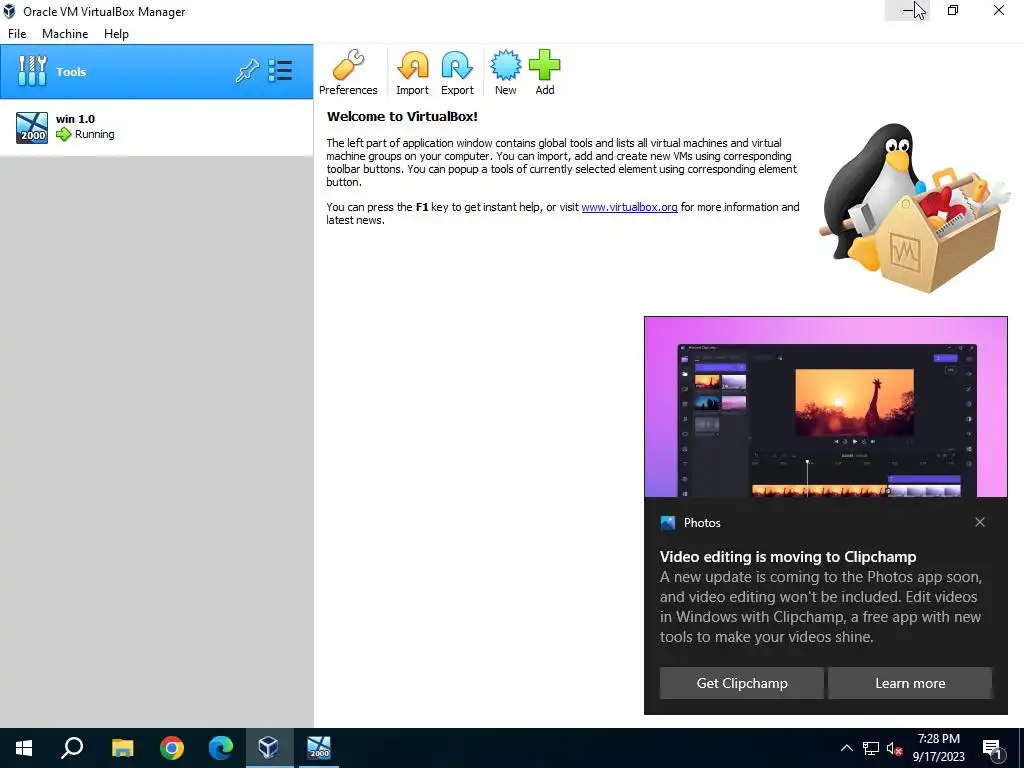Open File Explorer from taskbar

pos(122,748)
